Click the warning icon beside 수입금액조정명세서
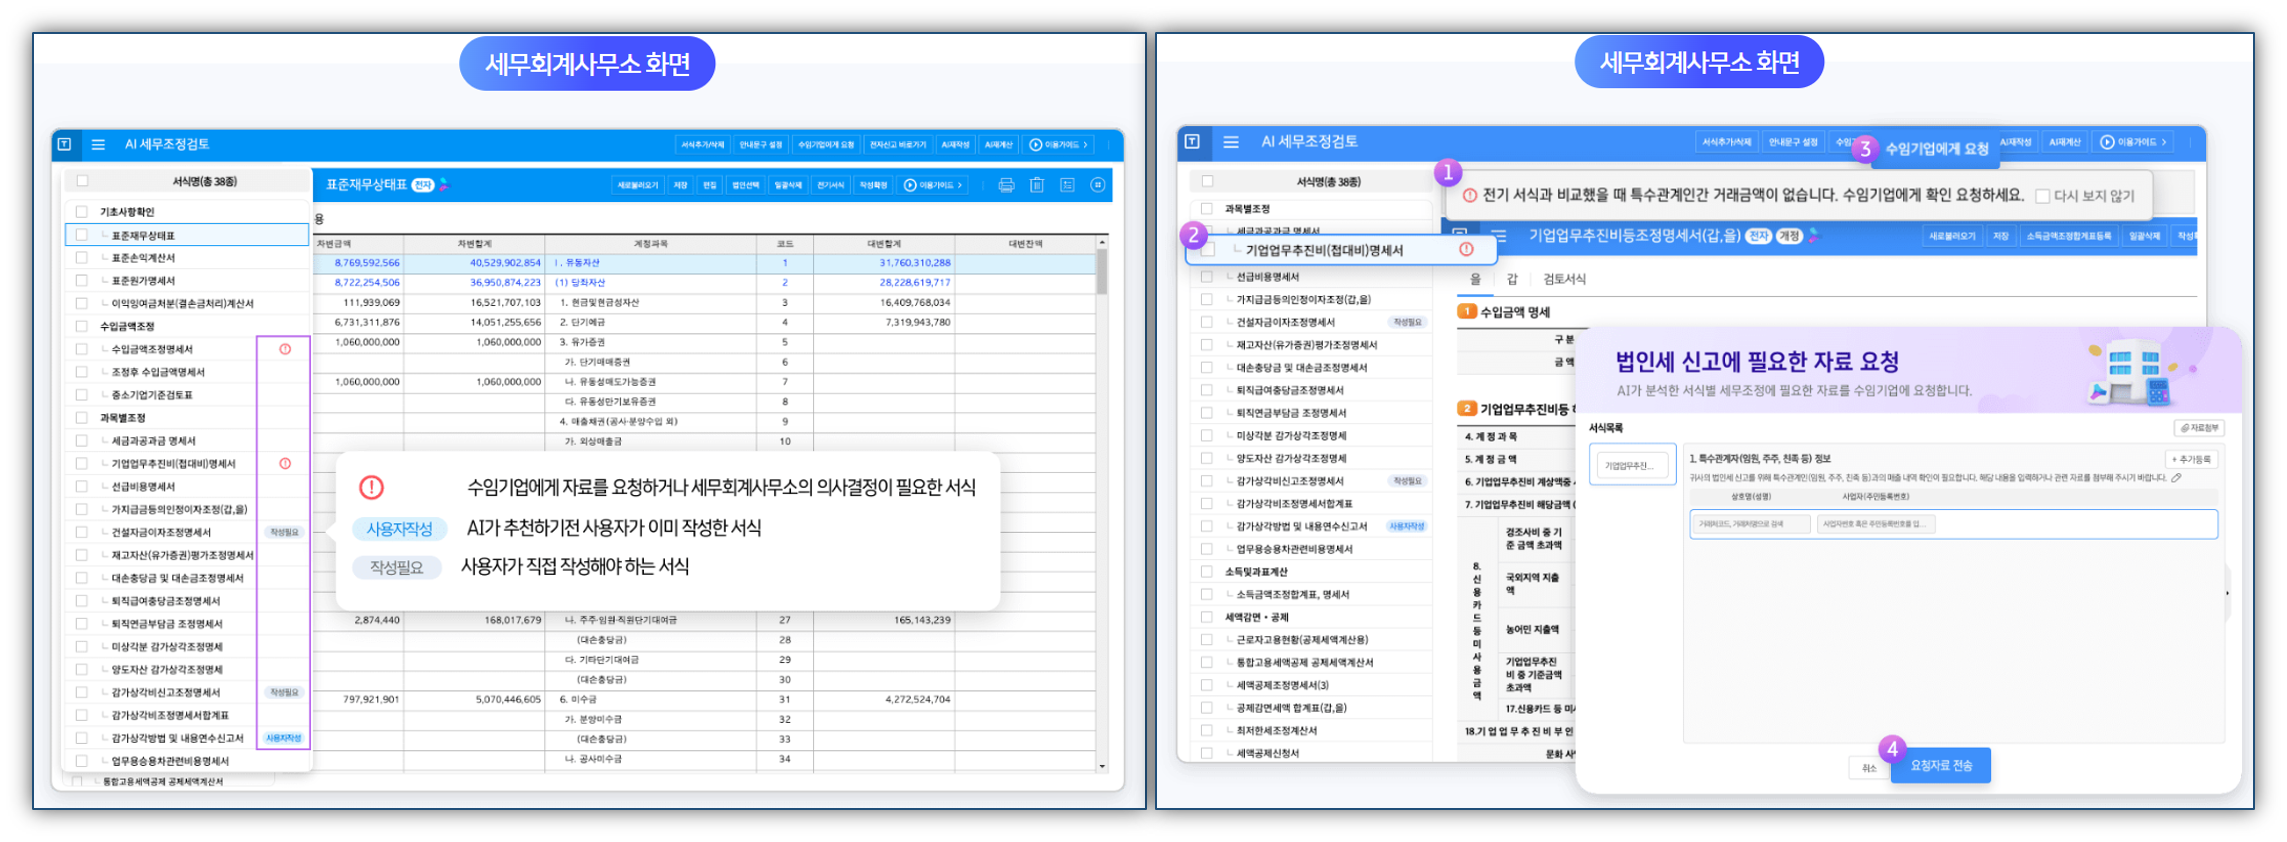 pos(285,349)
